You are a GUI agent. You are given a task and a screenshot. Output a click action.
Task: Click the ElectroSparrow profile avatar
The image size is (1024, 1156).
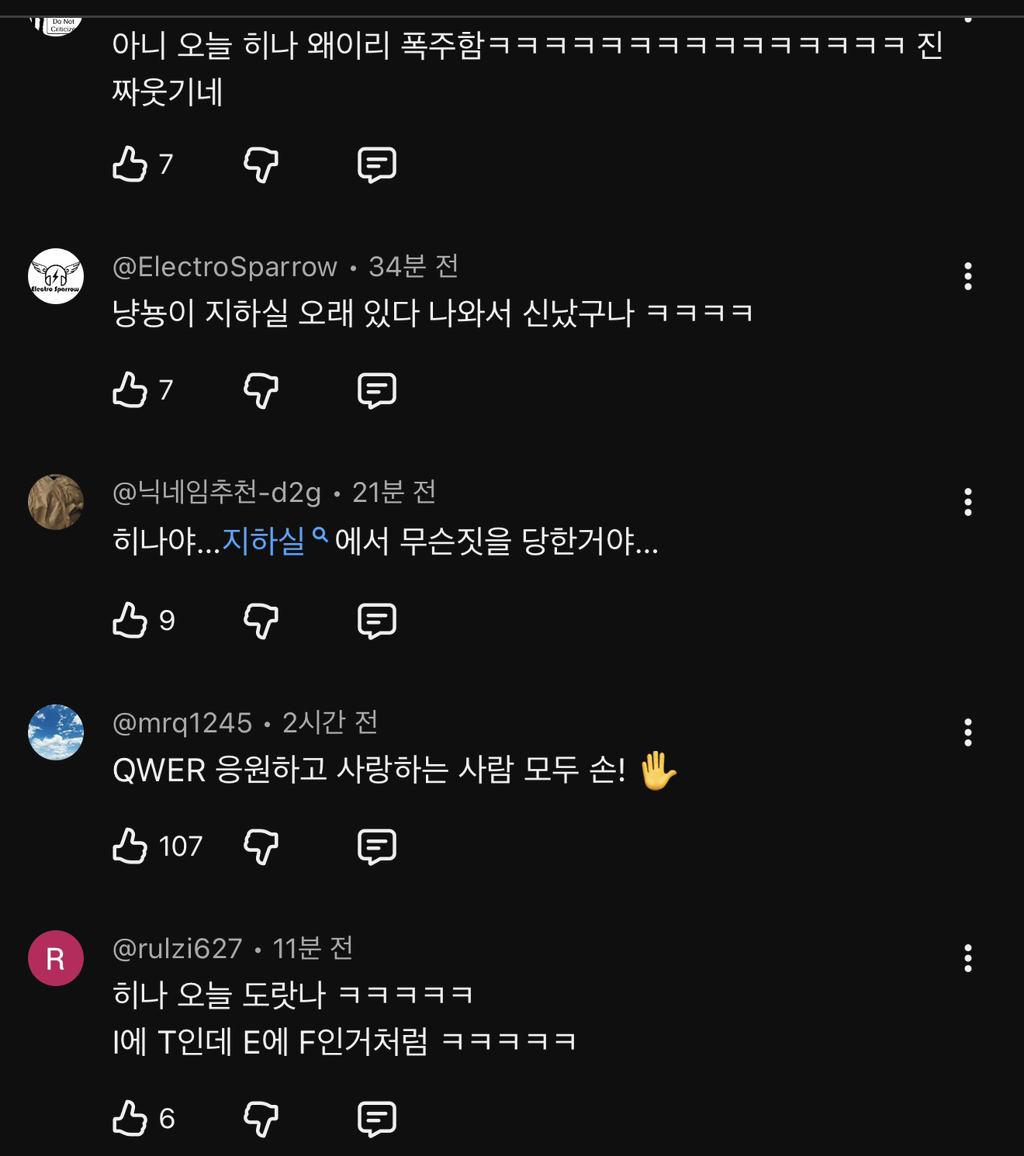56,276
